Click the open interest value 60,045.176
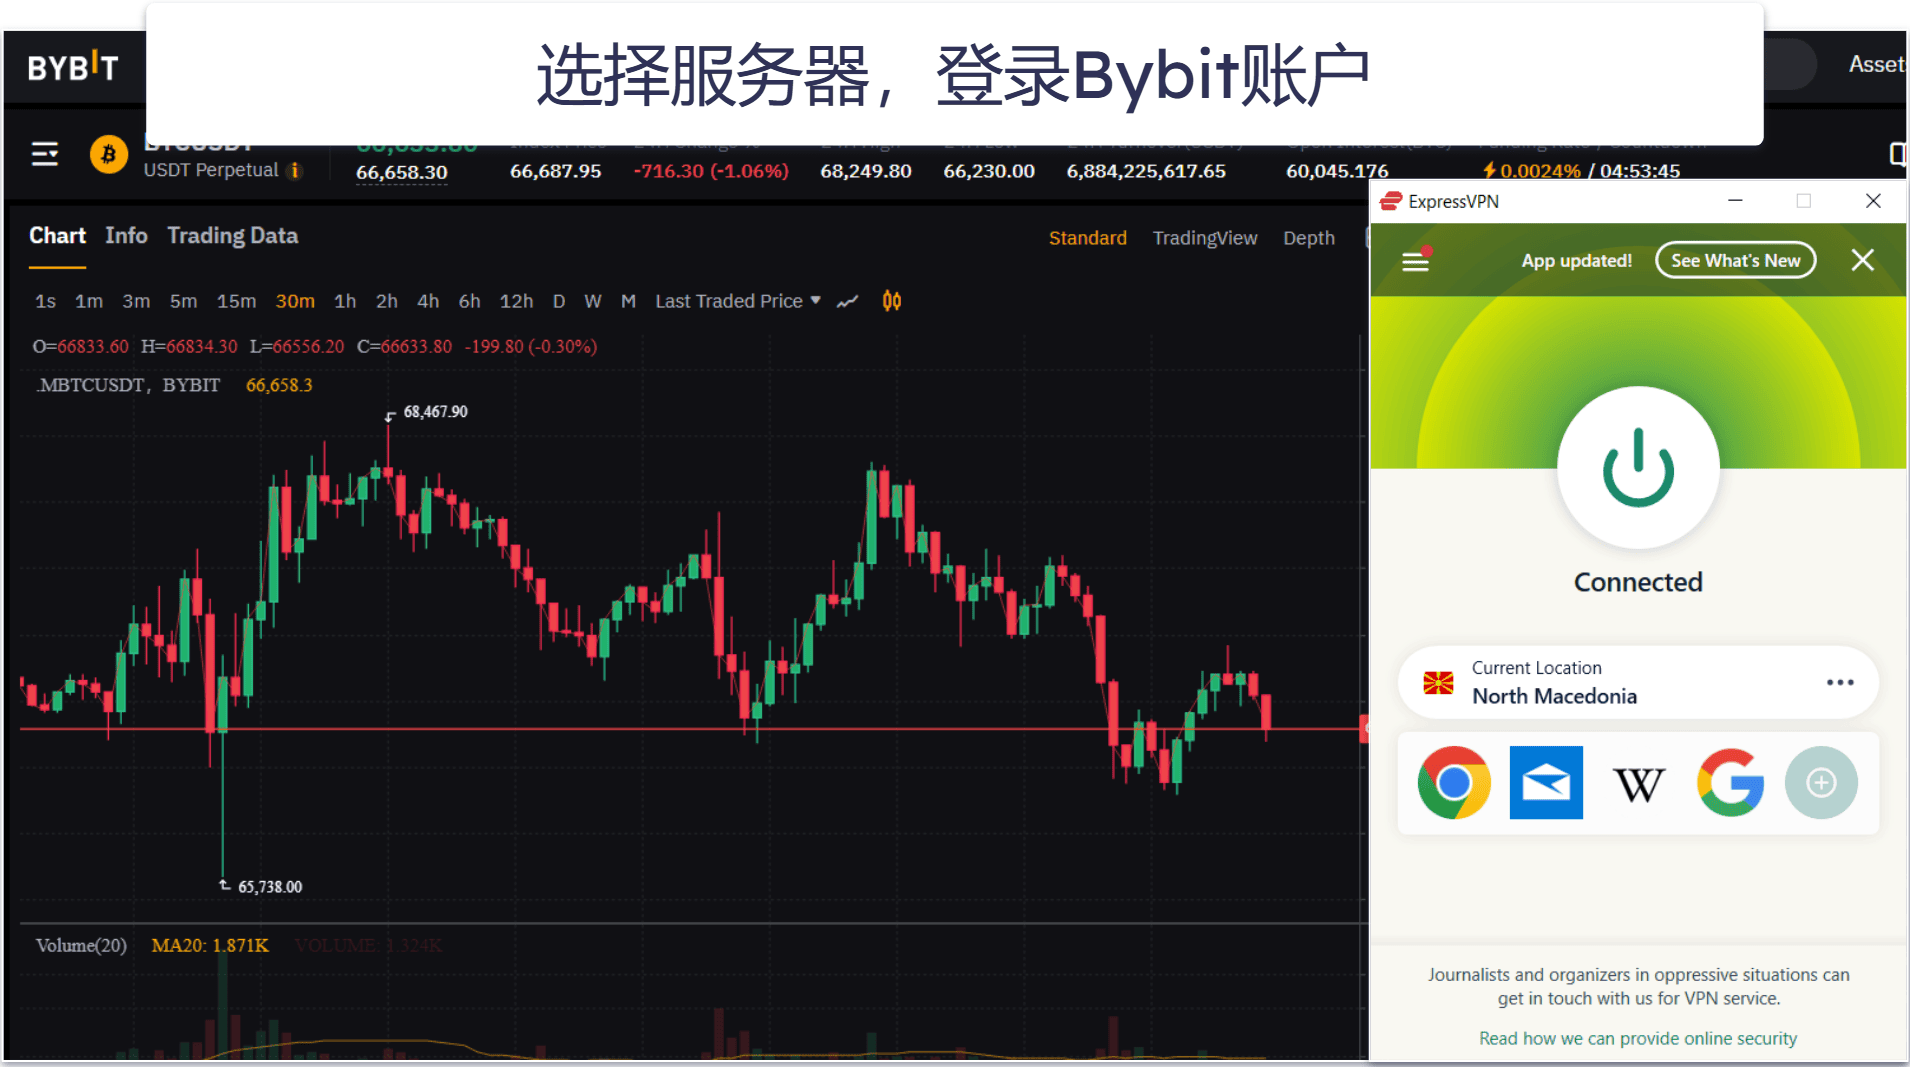 (1337, 171)
